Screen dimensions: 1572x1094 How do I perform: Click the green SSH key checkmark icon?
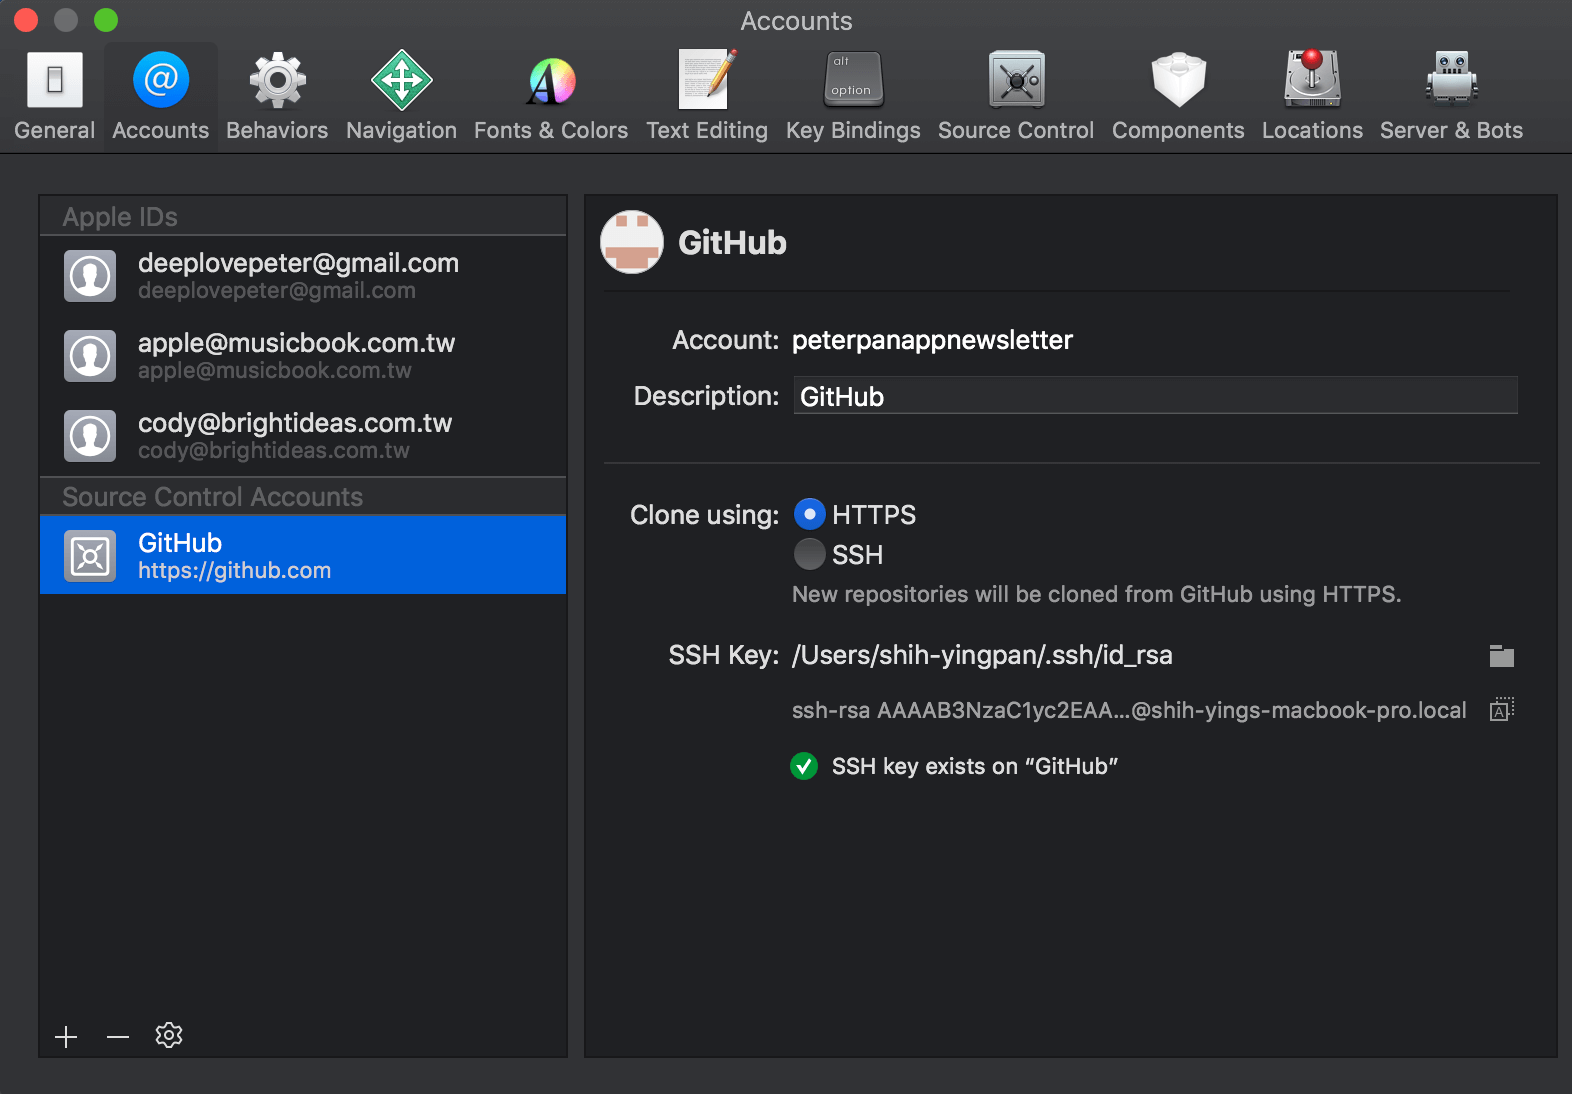pos(804,766)
